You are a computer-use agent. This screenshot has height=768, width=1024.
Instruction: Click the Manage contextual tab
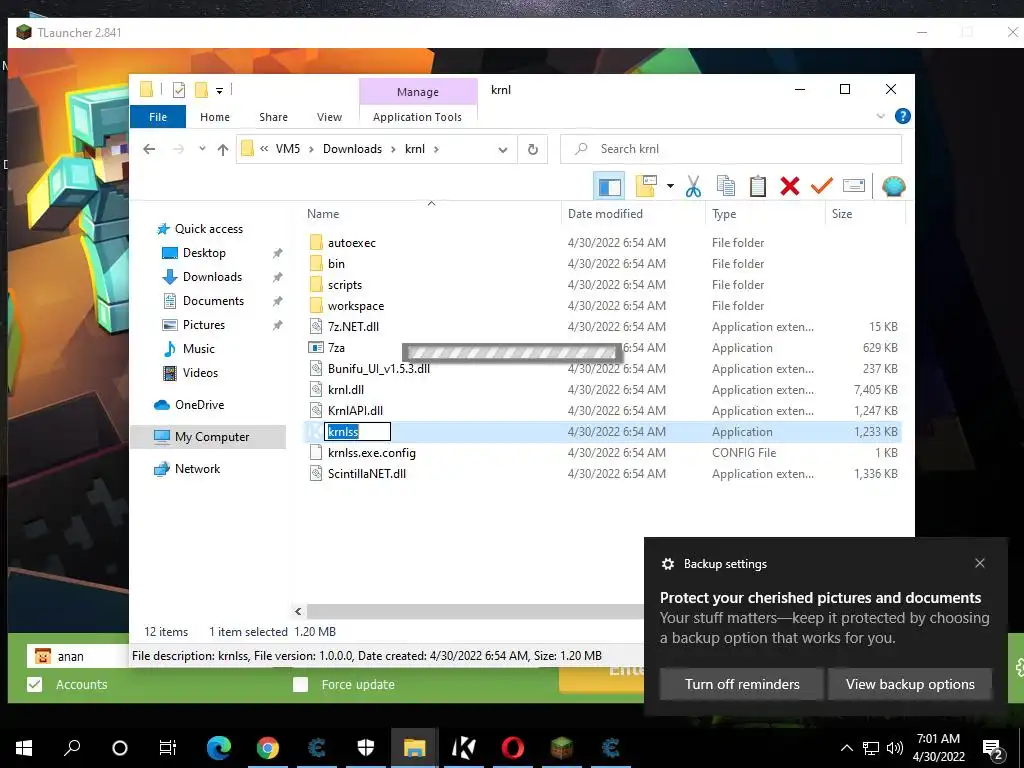[x=418, y=92]
